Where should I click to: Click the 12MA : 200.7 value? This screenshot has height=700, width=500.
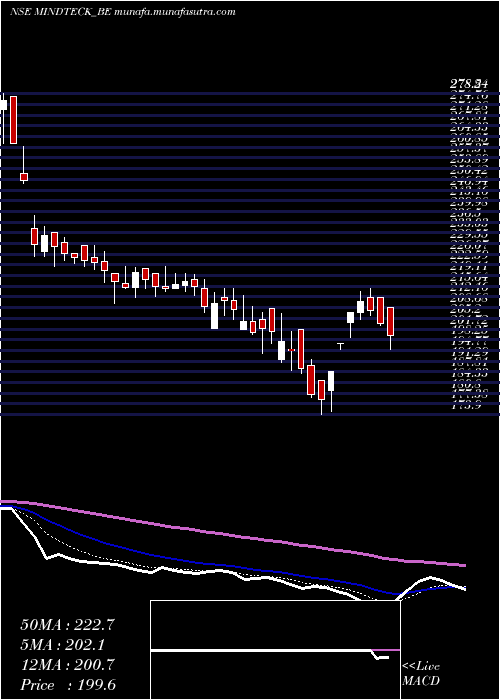pos(68,665)
